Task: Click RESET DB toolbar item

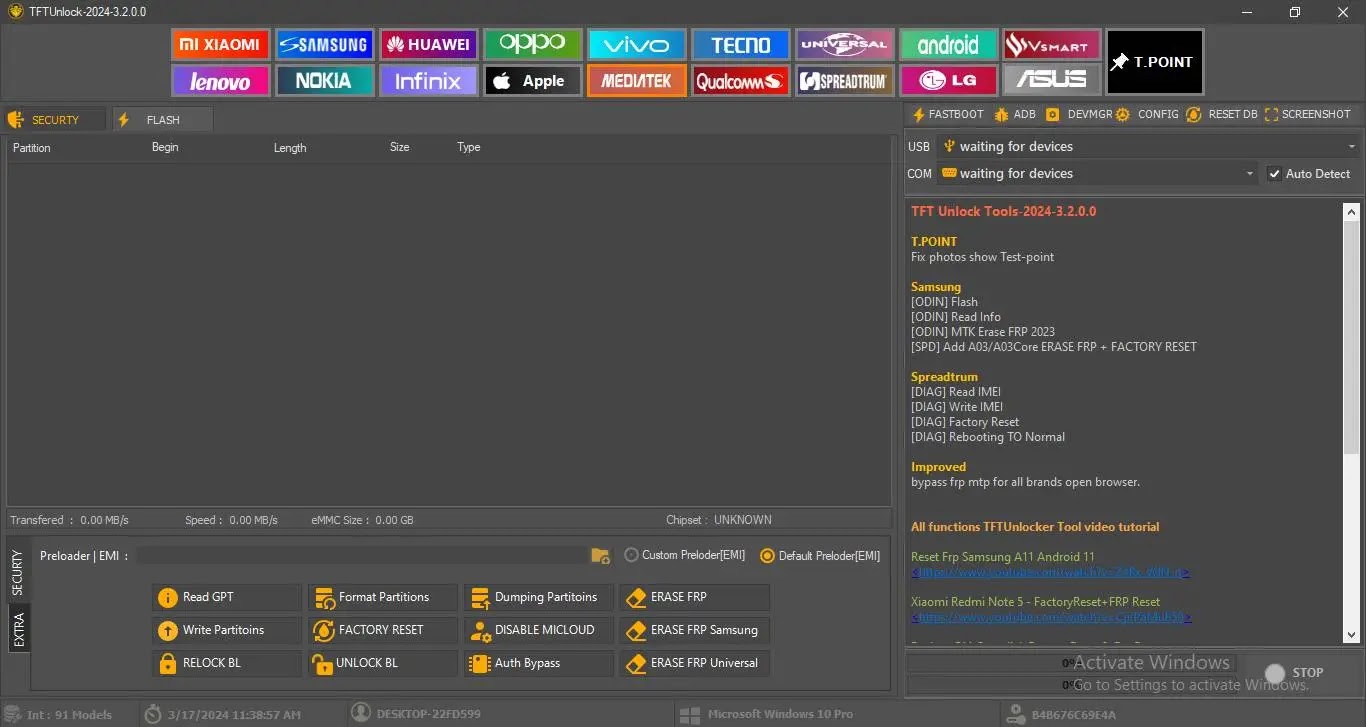Action: (1222, 114)
